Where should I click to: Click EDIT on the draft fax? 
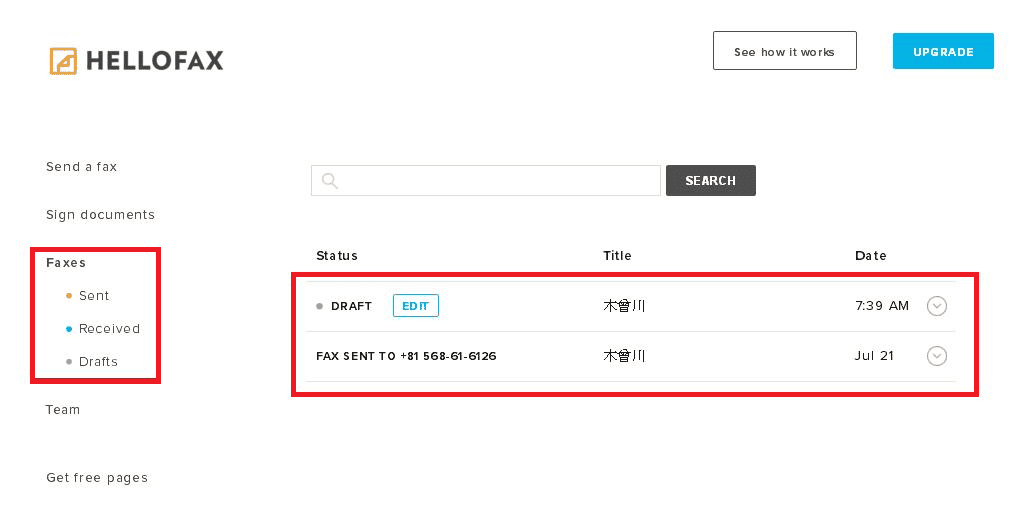tap(415, 306)
